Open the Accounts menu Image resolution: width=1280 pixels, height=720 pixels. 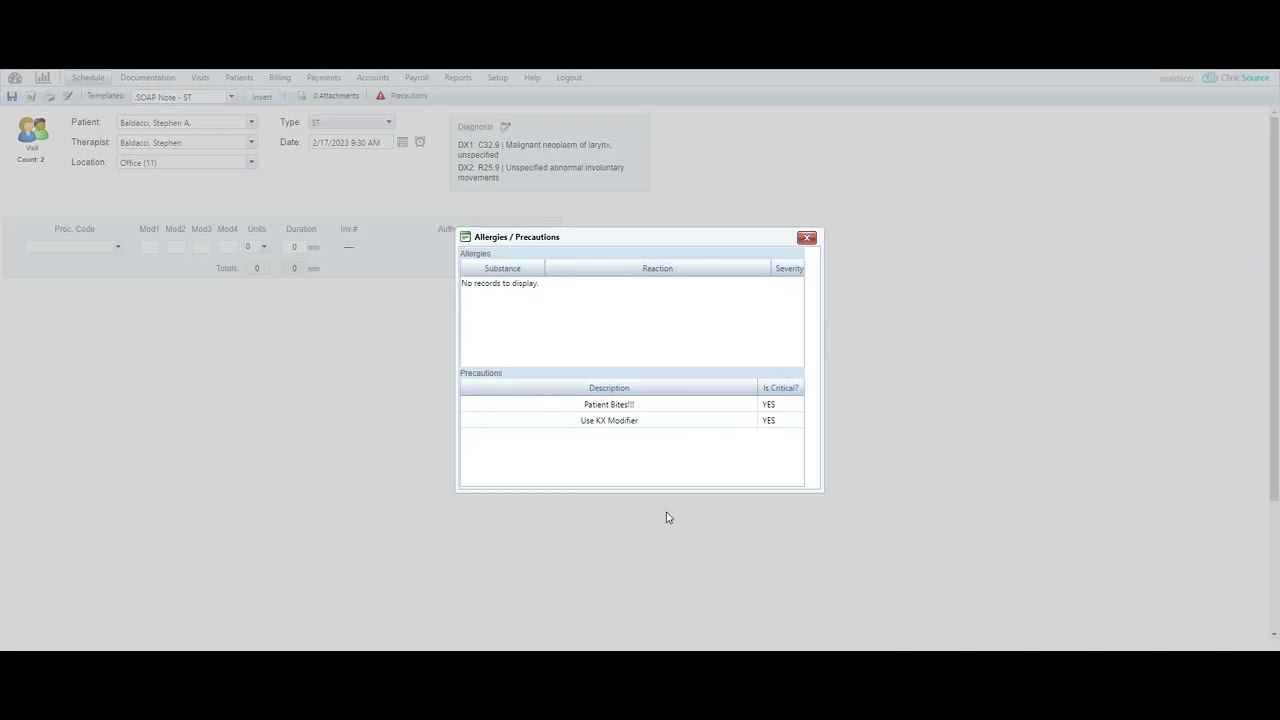click(372, 78)
